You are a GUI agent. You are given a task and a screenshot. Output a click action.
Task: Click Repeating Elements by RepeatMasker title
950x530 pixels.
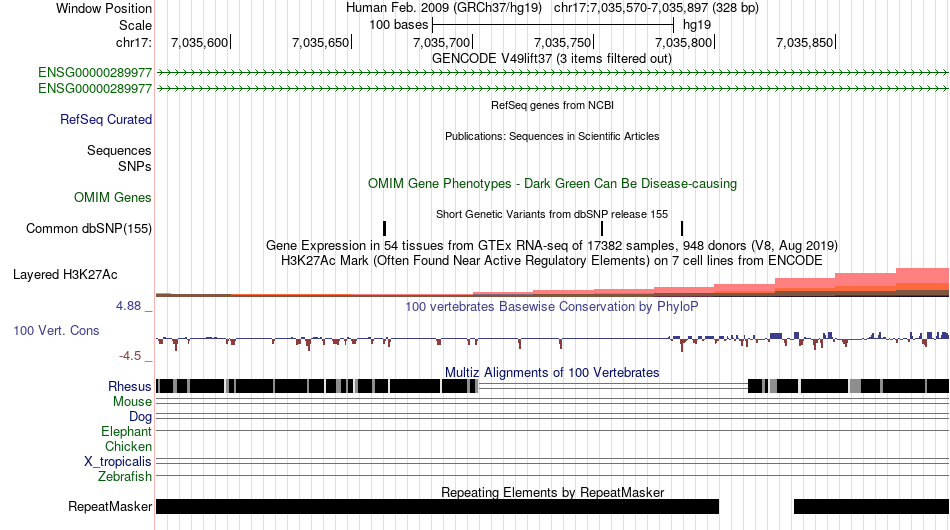[552, 492]
